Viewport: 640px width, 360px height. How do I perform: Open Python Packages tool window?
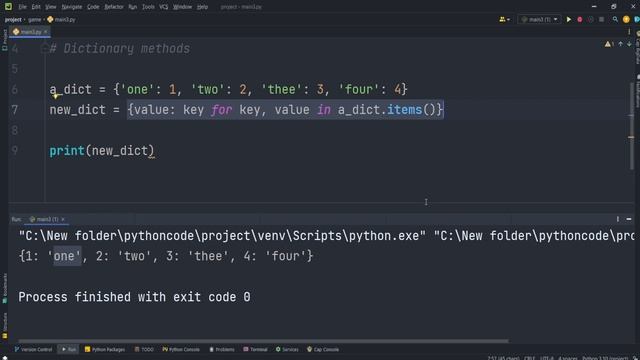(x=105, y=349)
